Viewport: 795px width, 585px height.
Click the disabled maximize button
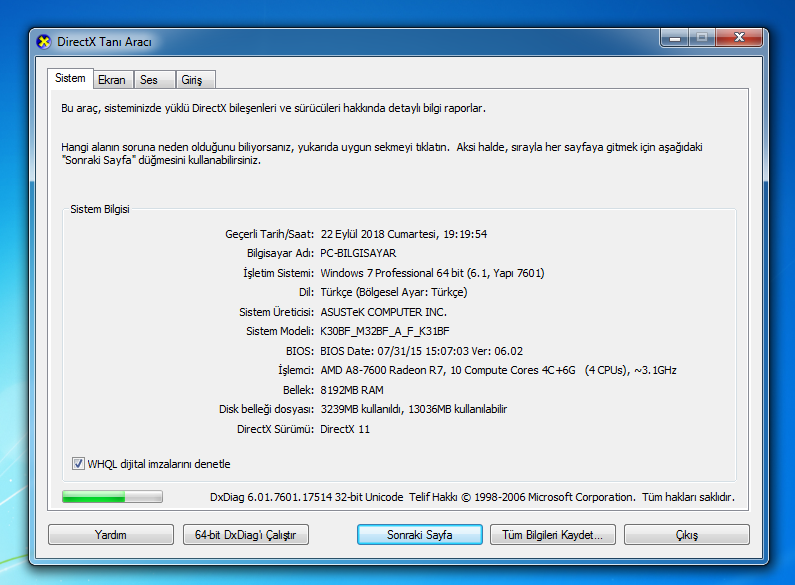[x=702, y=38]
